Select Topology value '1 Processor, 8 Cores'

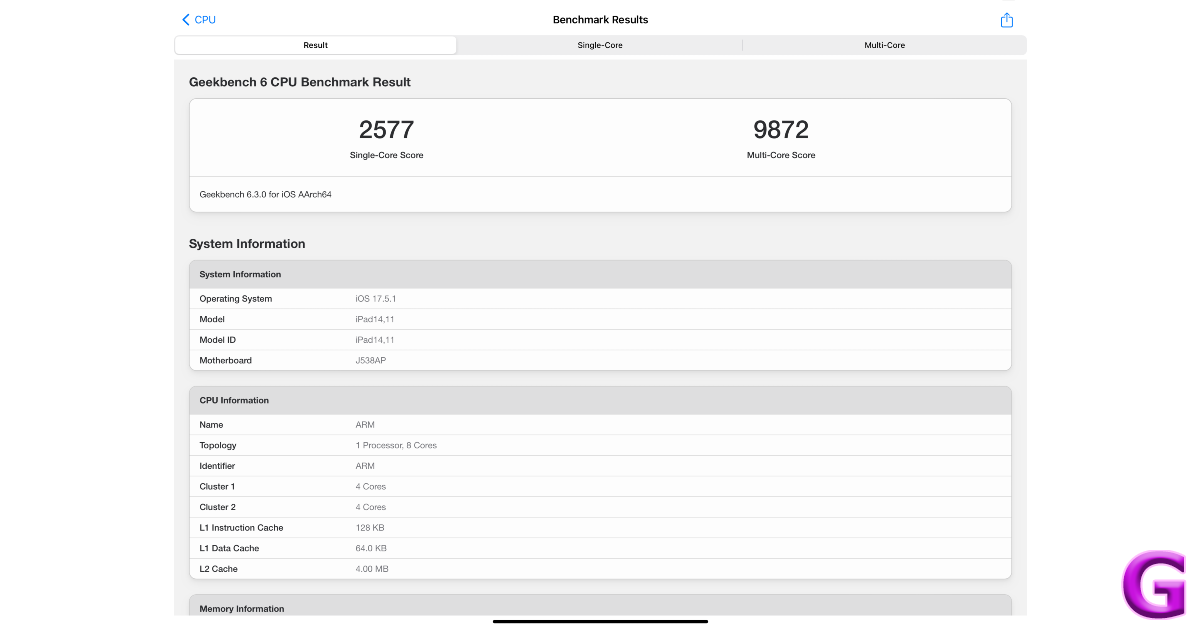(396, 445)
